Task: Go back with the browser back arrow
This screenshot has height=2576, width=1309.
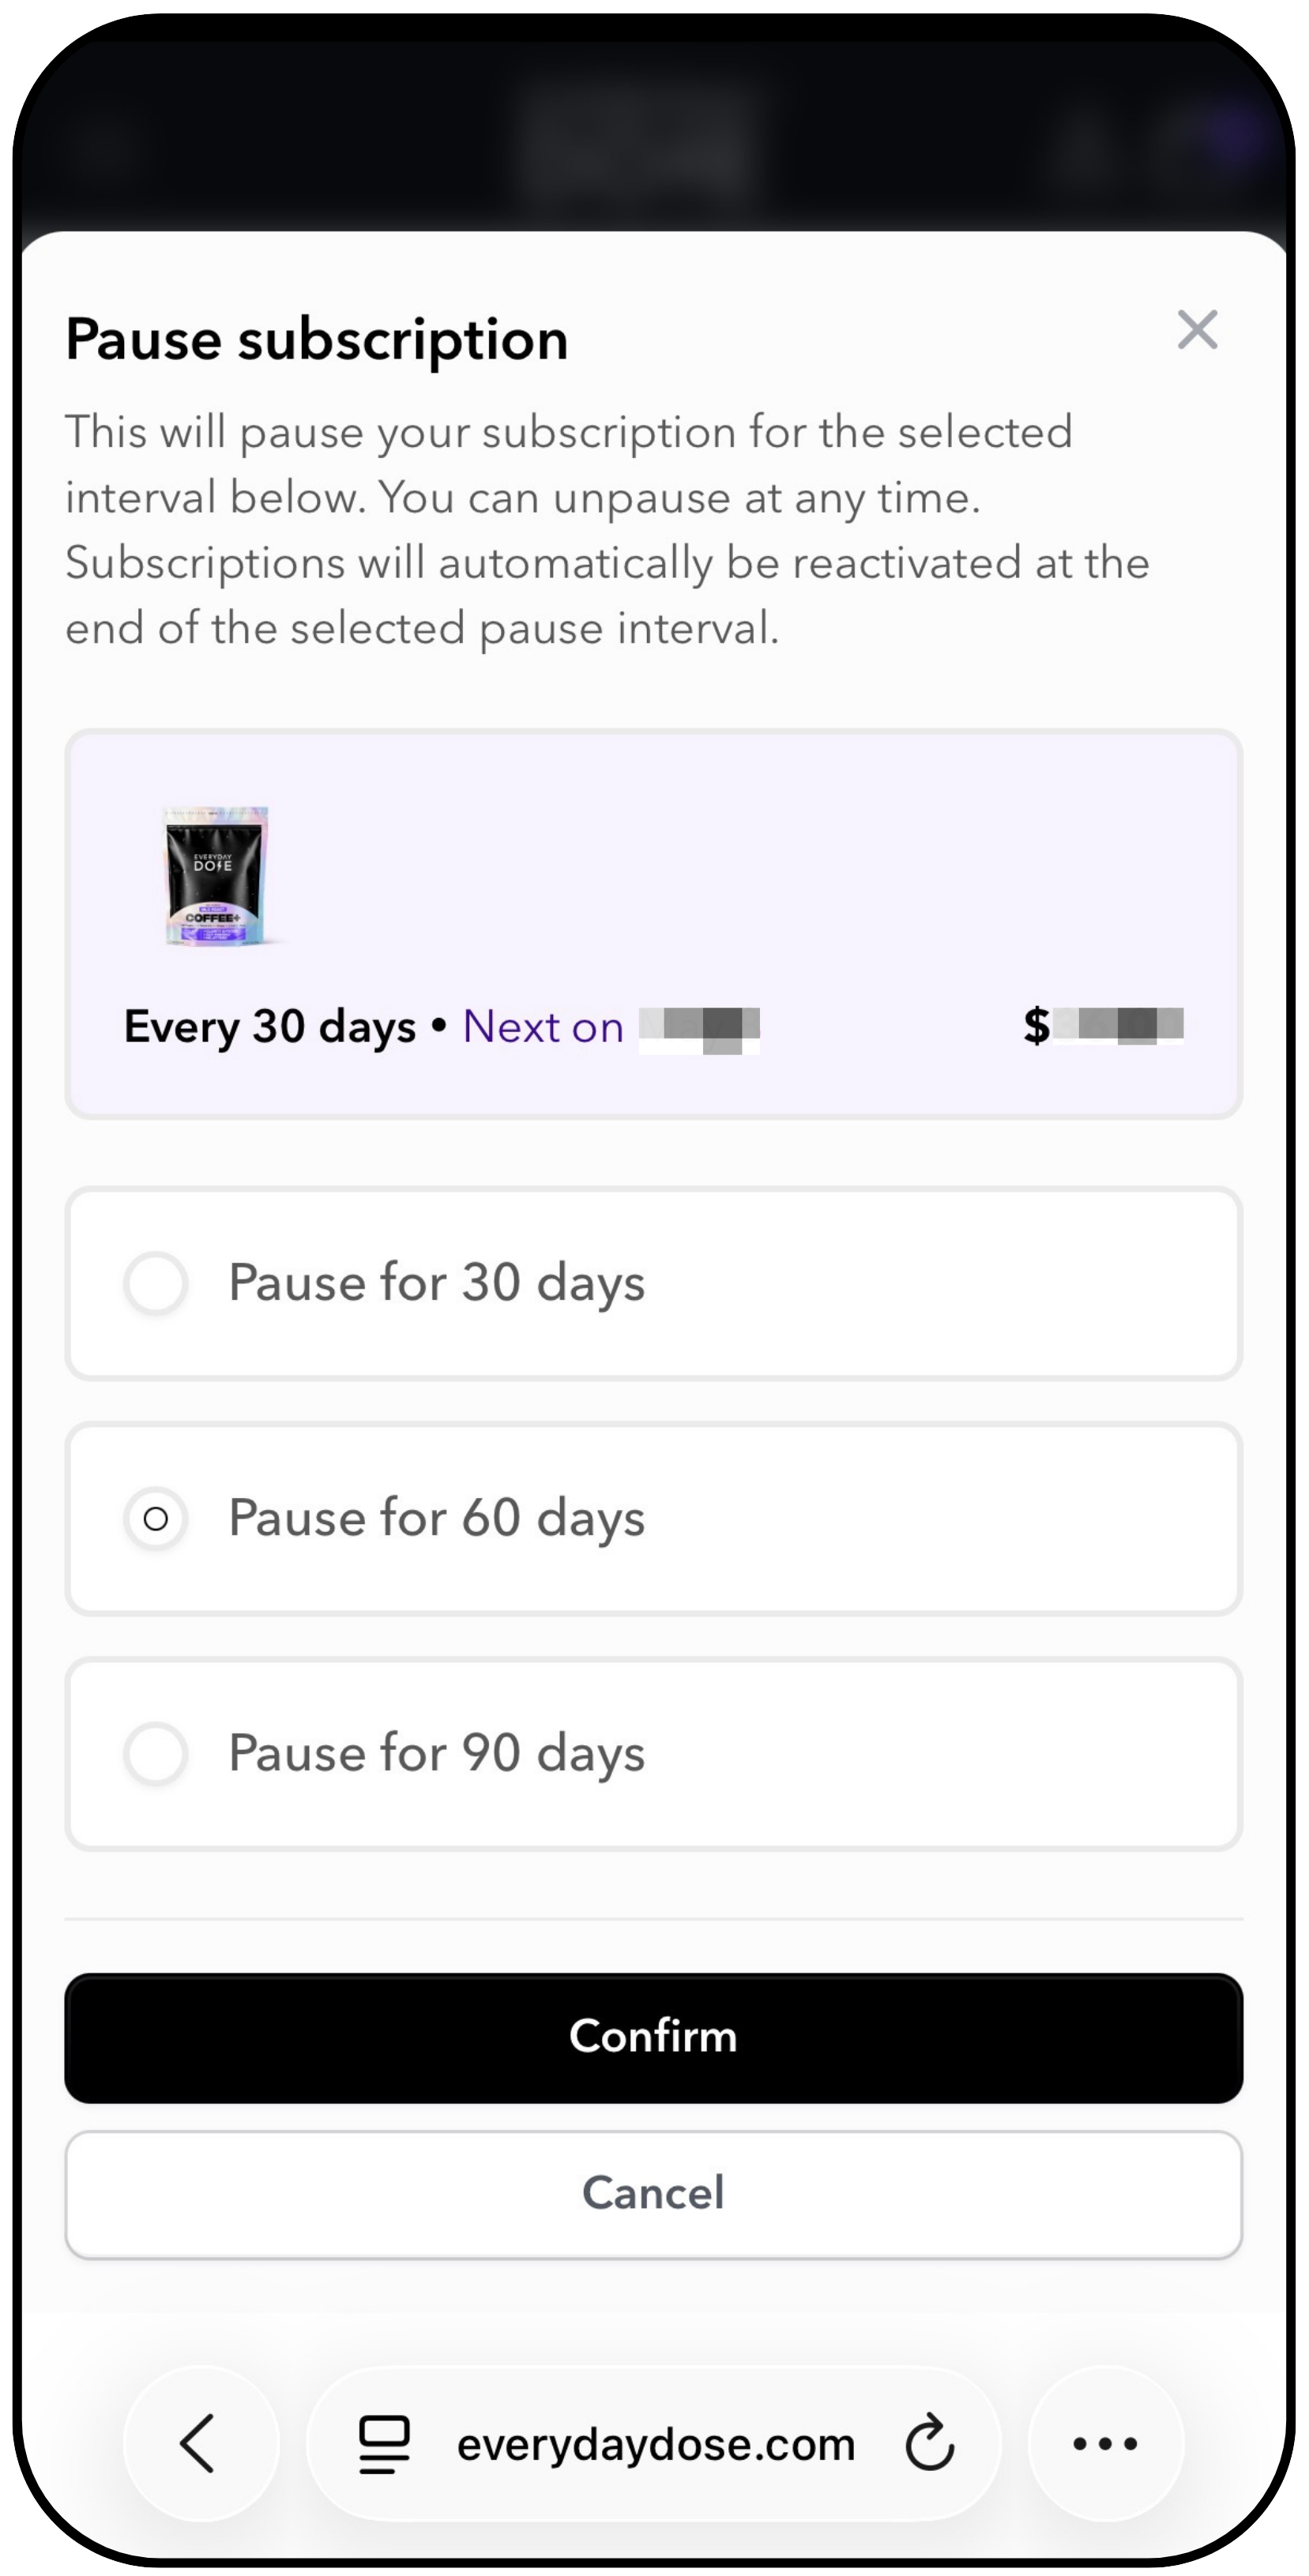Action: click(200, 2443)
